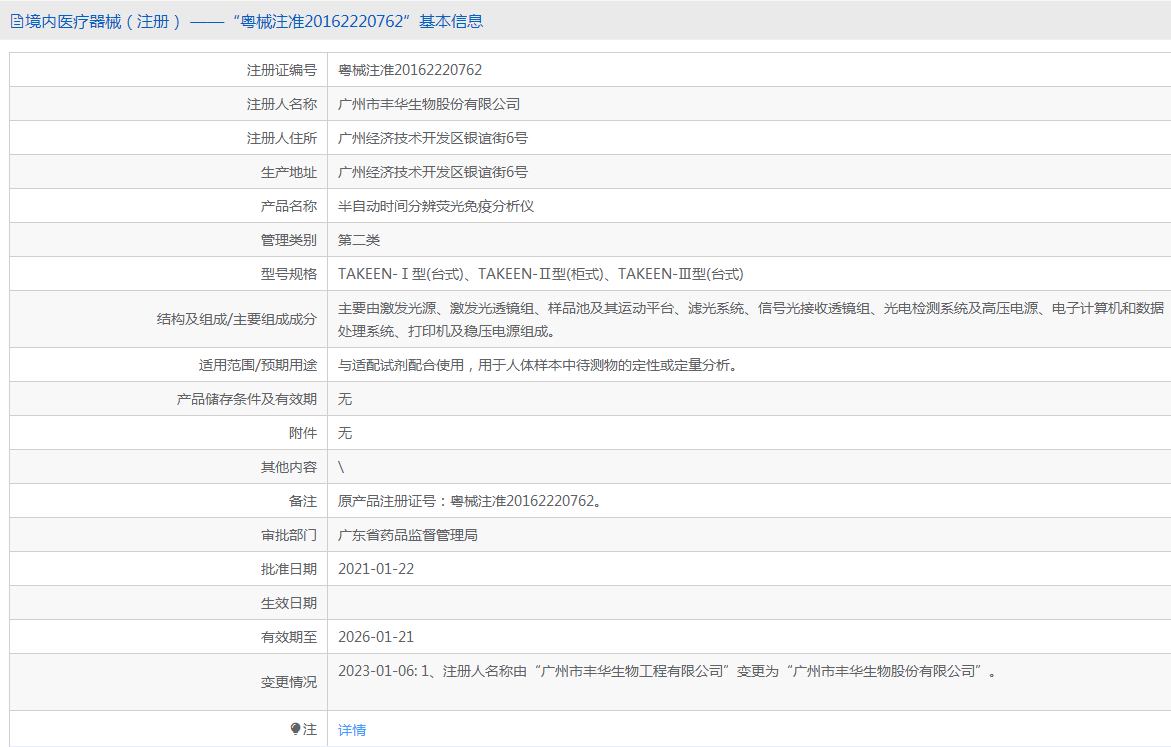Click the 备注 original registration number text

470,501
